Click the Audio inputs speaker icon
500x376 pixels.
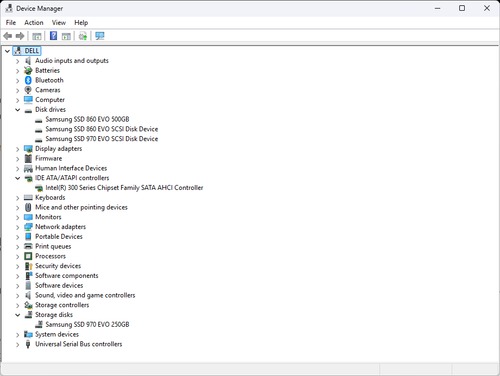click(x=28, y=61)
